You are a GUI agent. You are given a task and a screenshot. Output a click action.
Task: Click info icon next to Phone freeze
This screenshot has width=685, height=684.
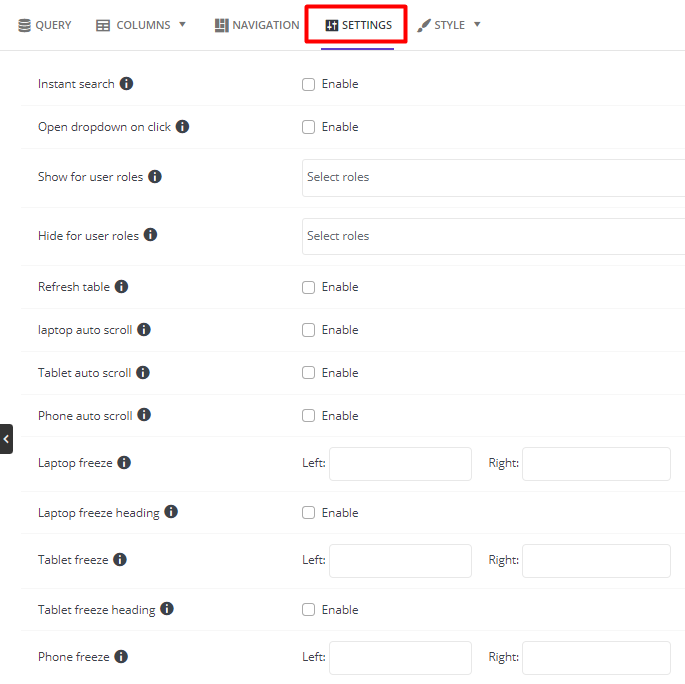pos(121,657)
